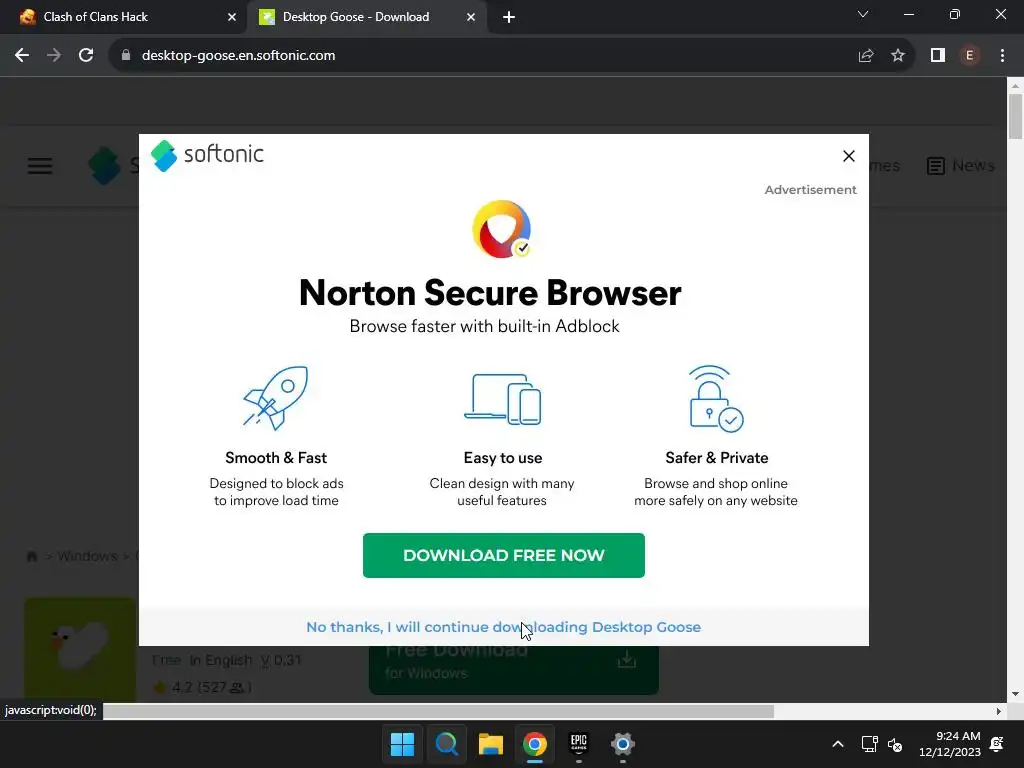Expand the system tray hidden icons
Viewport: 1024px width, 768px height.
point(838,744)
